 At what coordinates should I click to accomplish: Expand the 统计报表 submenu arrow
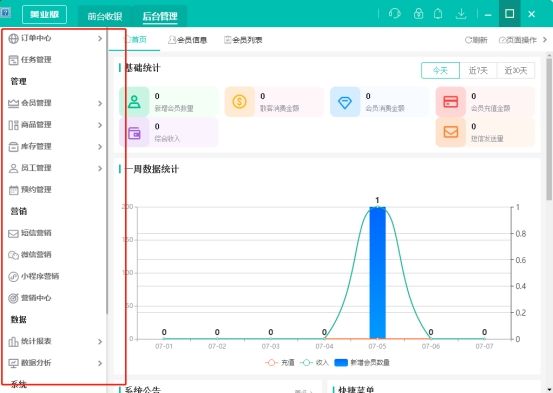pos(100,341)
